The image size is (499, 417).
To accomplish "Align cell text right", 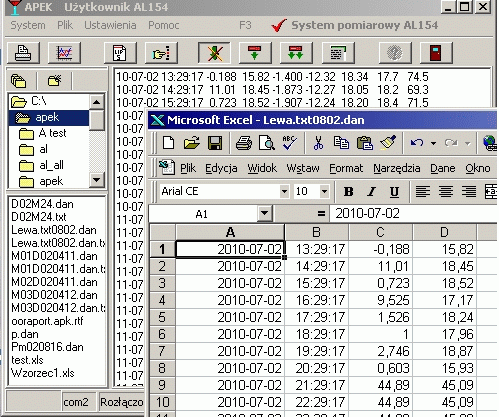I will click(x=469, y=192).
